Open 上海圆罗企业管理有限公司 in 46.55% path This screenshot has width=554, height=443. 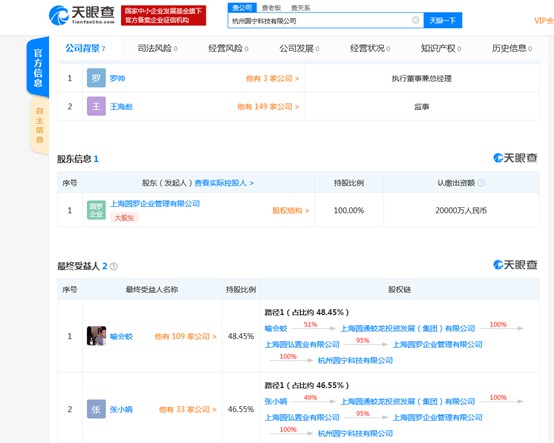(x=437, y=418)
